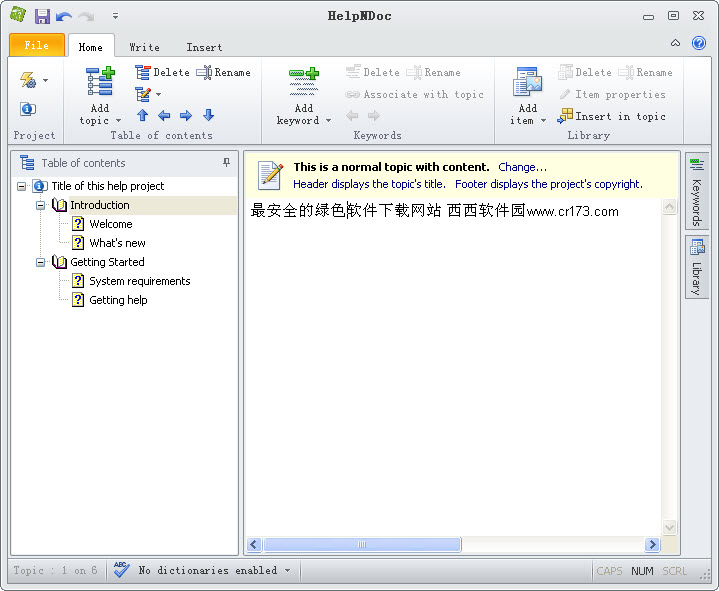Switch to the Home ribbon tab
Image resolution: width=719 pixels, height=591 pixels.
click(x=91, y=47)
